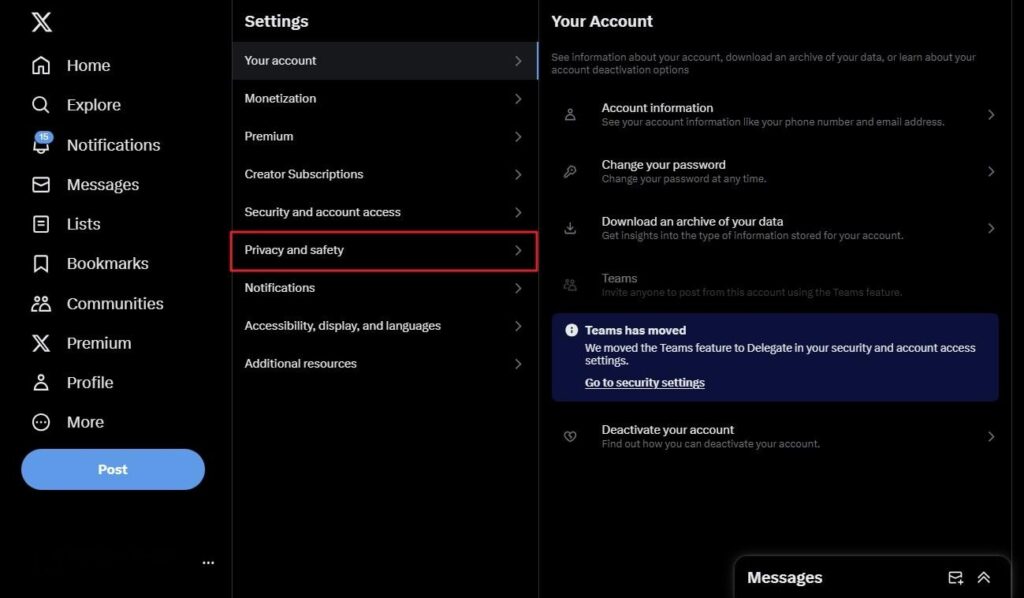1024x598 pixels.
Task: Click the Premium X icon in the sidebar
Action: tap(40, 343)
